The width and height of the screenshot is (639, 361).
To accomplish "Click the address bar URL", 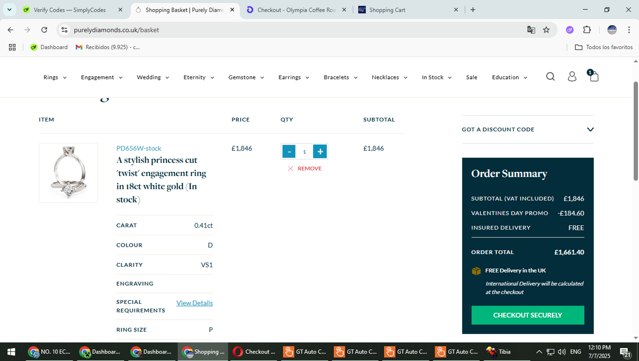I will coord(117,30).
